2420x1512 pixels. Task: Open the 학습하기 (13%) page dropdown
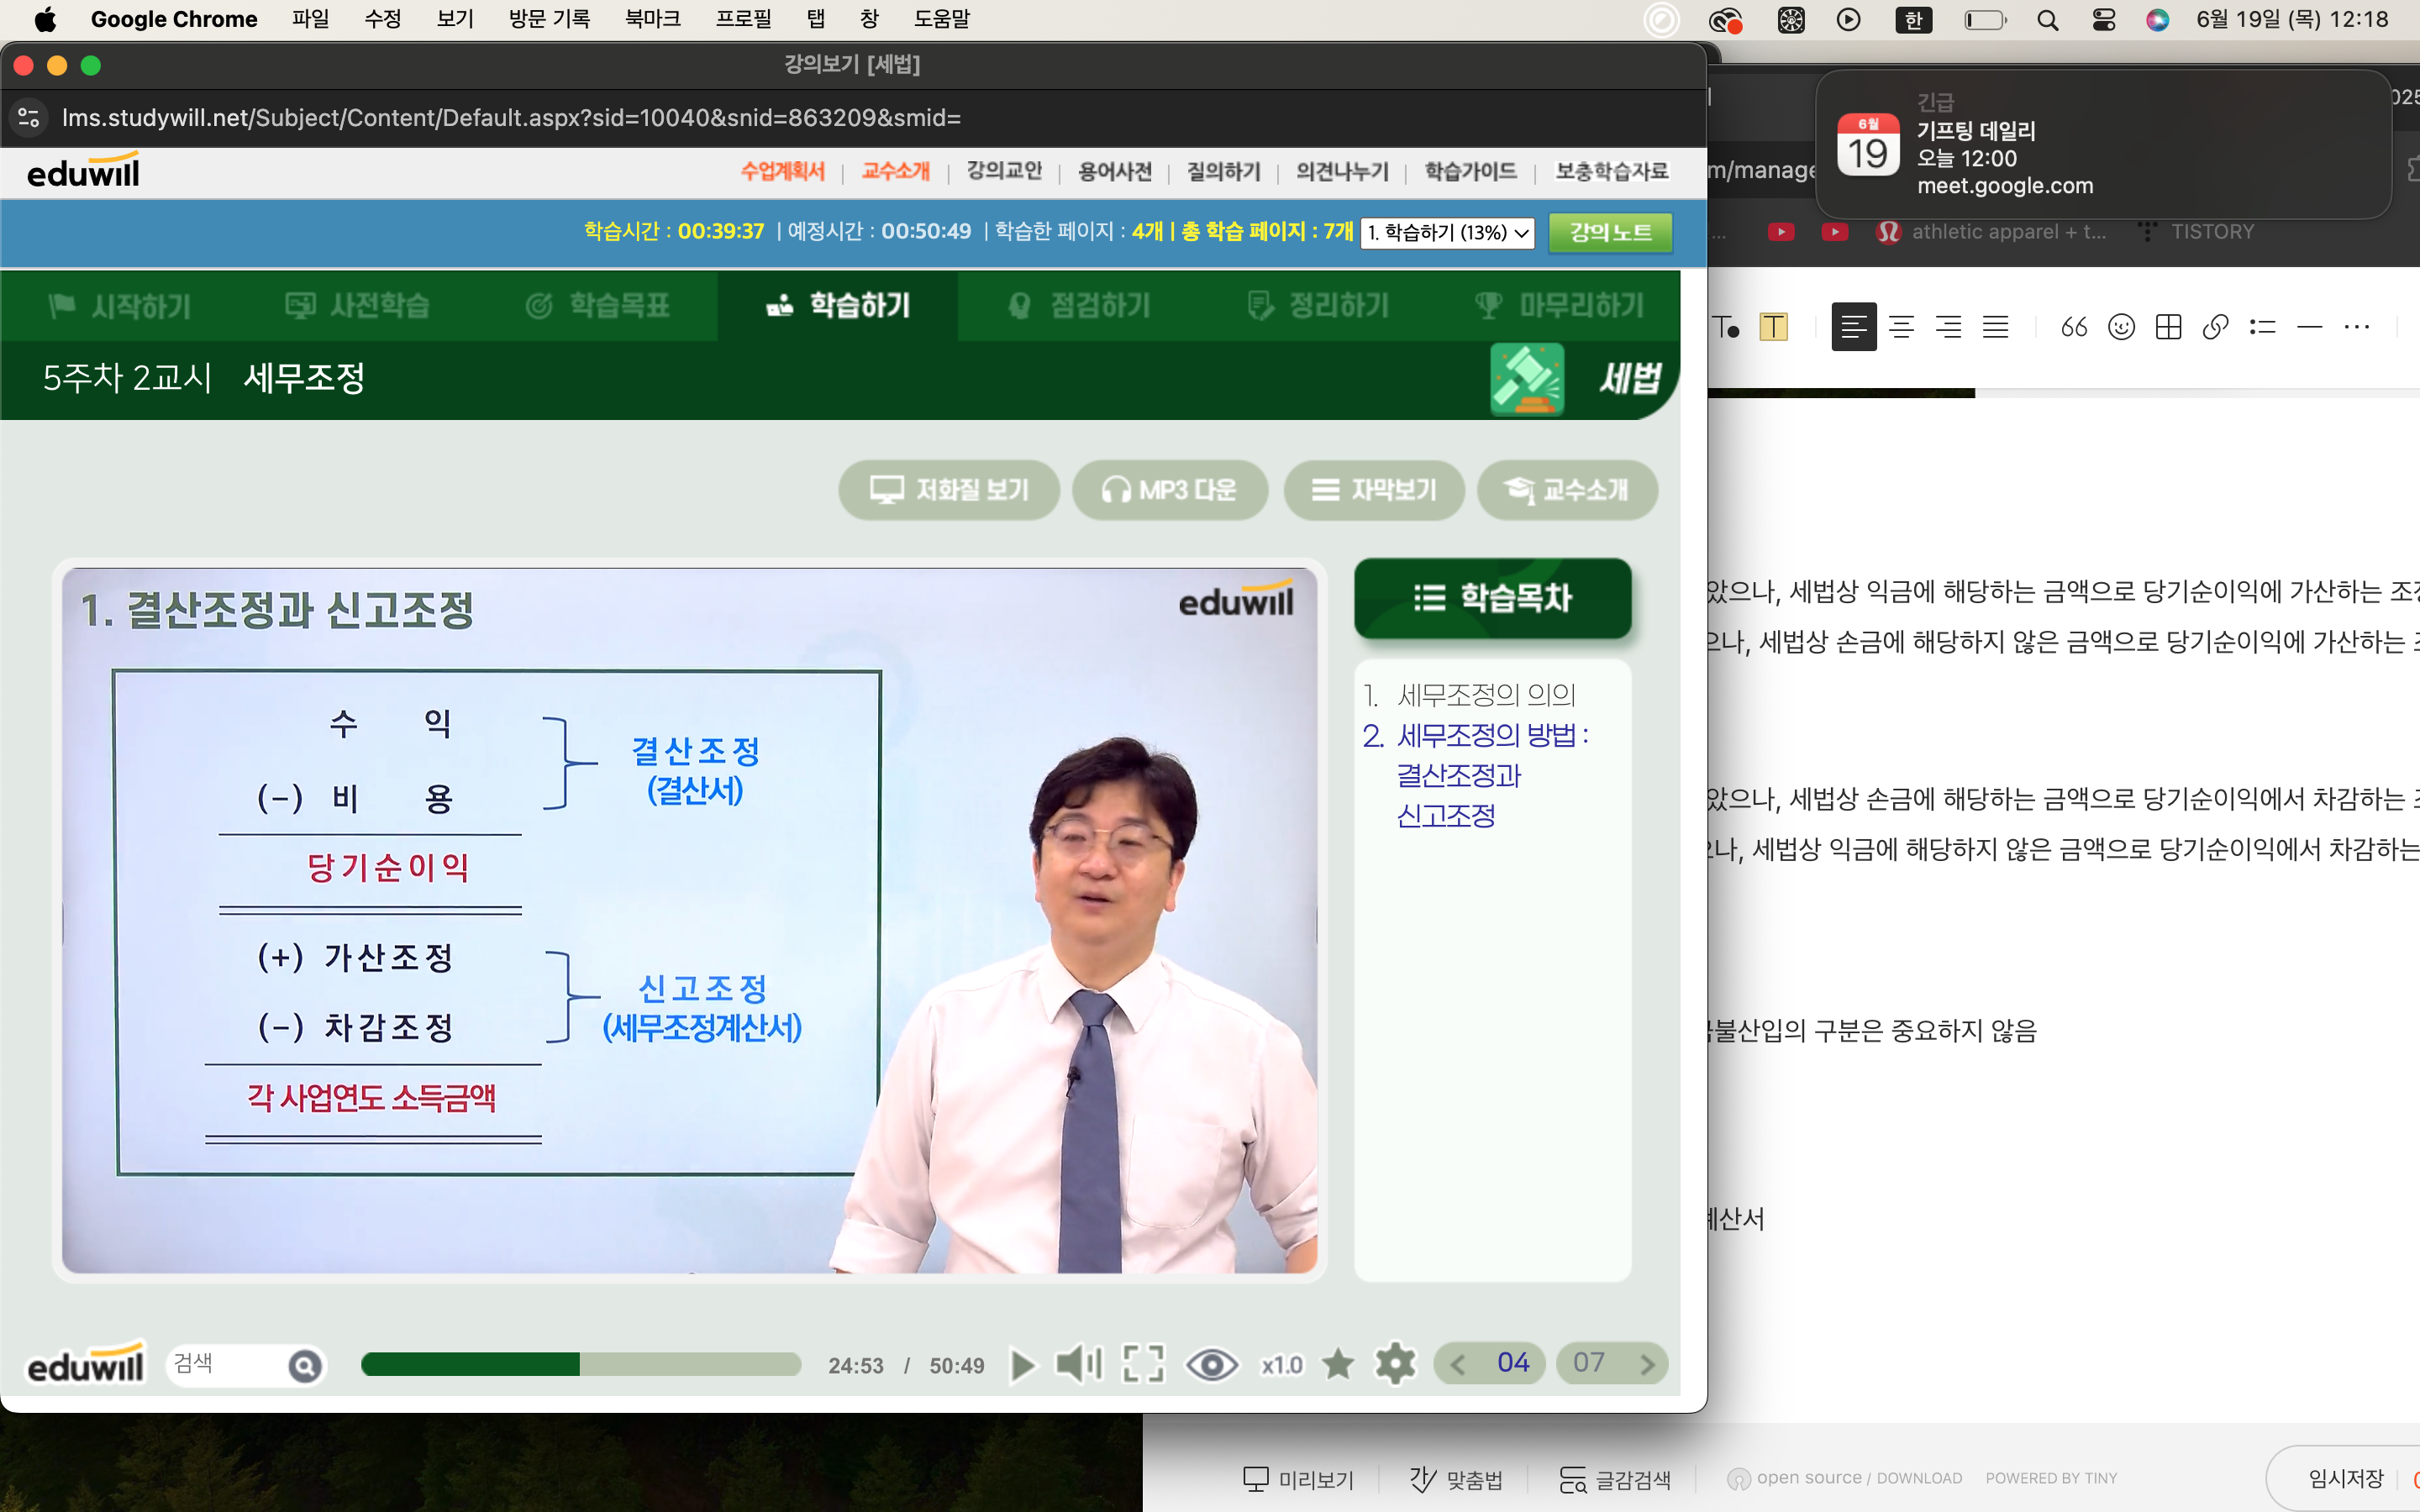(1447, 233)
